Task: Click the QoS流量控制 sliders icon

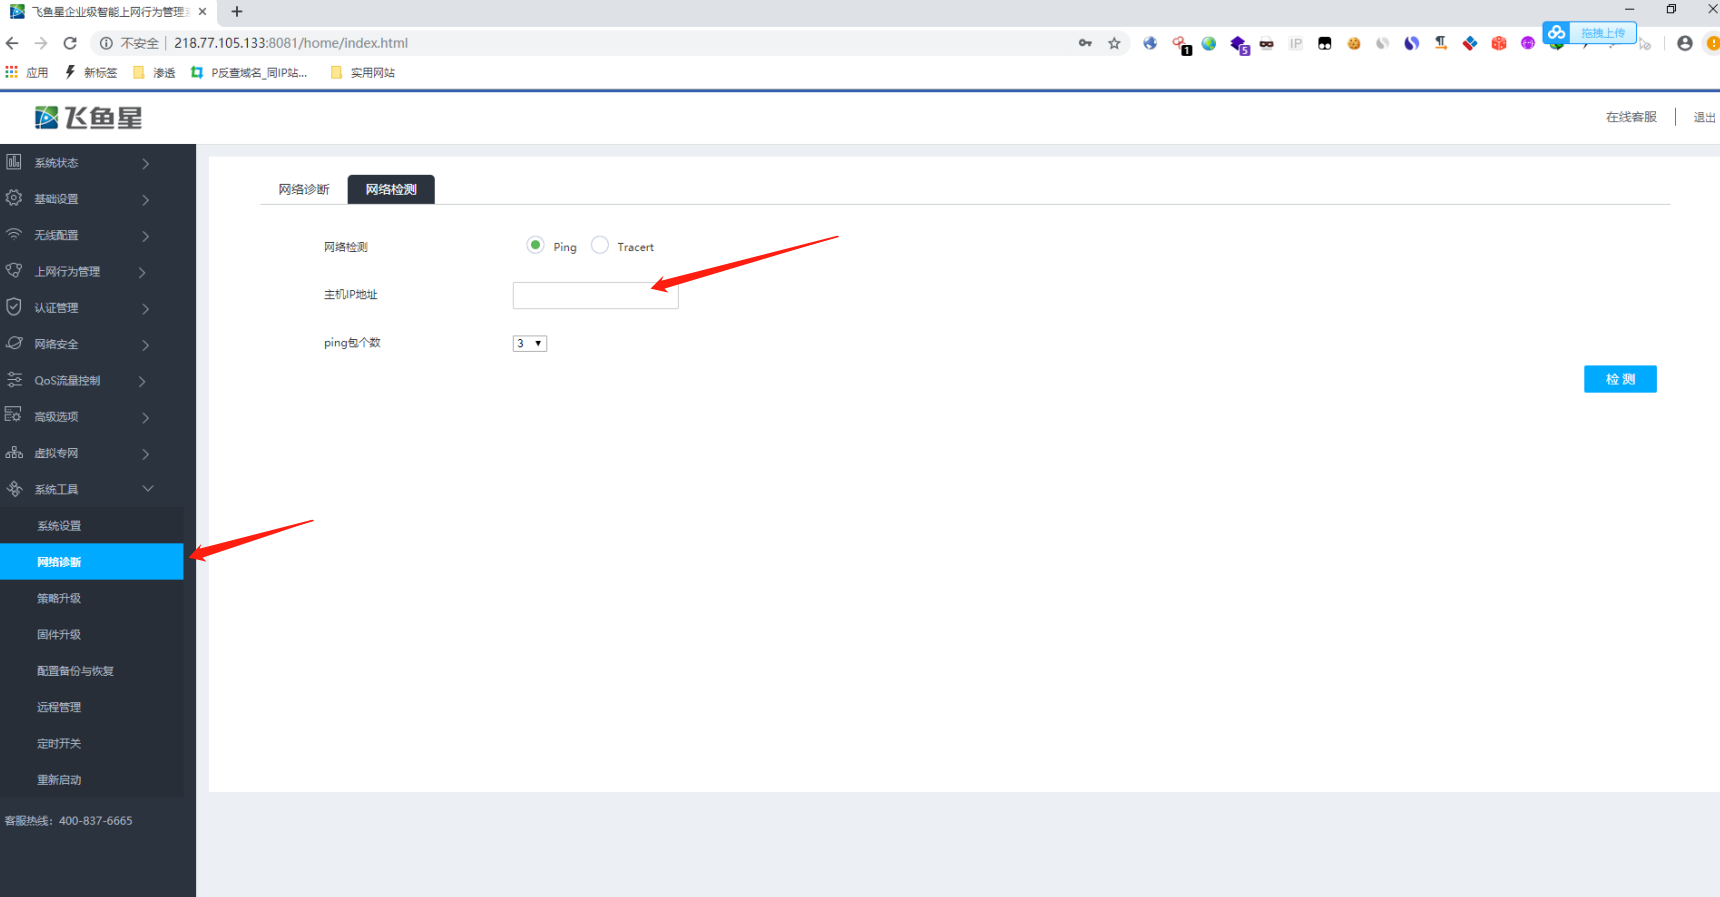Action: click(x=14, y=380)
